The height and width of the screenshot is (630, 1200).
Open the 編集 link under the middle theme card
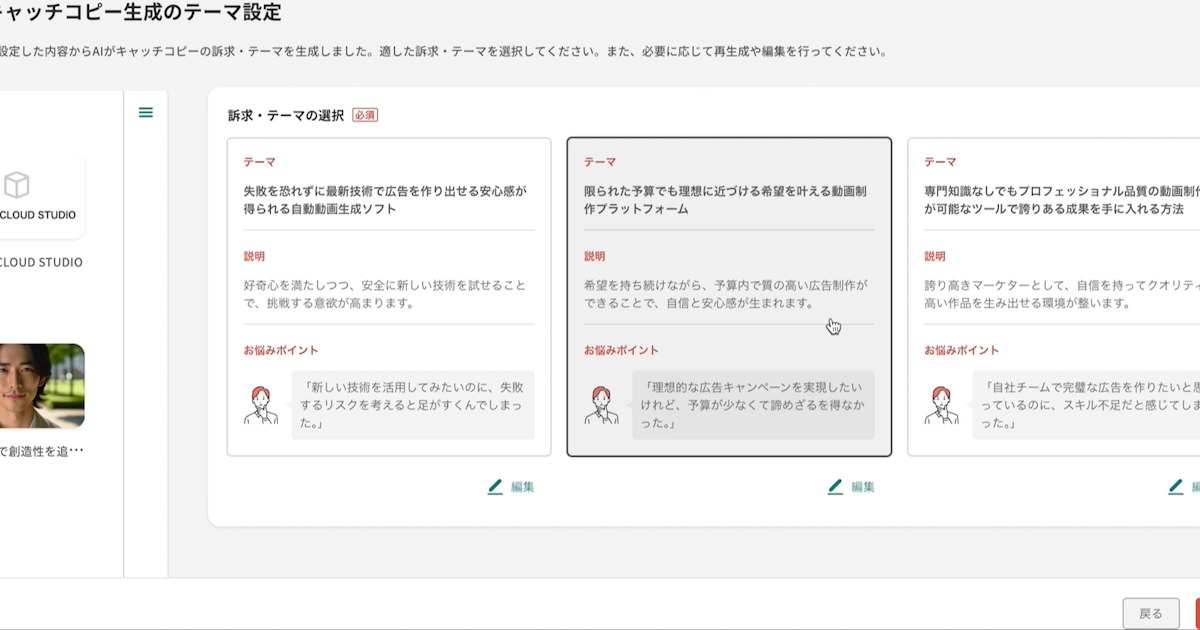tap(862, 487)
